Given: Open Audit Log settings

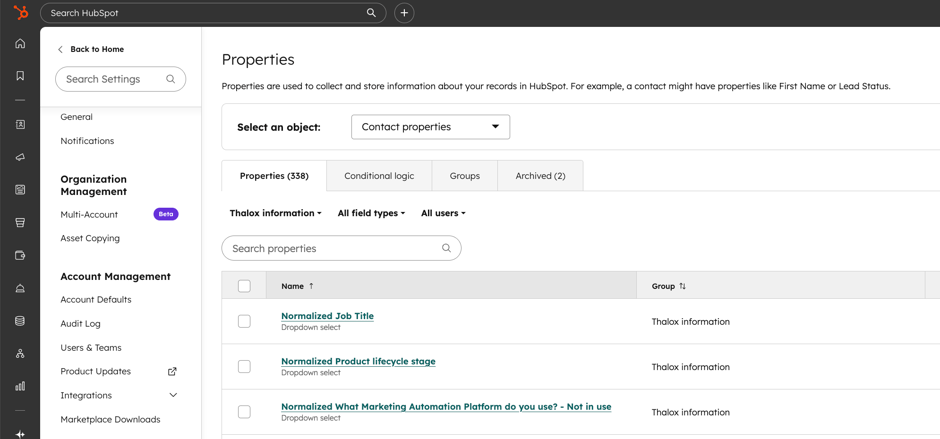Looking at the screenshot, I should point(80,323).
